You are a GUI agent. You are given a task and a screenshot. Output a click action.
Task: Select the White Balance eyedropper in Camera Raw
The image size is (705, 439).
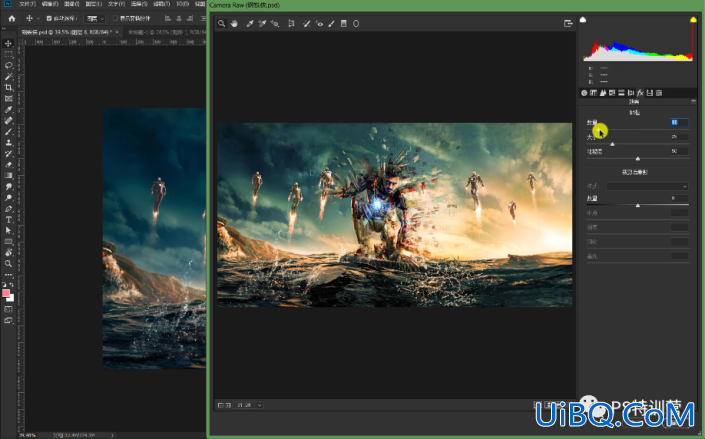(x=250, y=23)
